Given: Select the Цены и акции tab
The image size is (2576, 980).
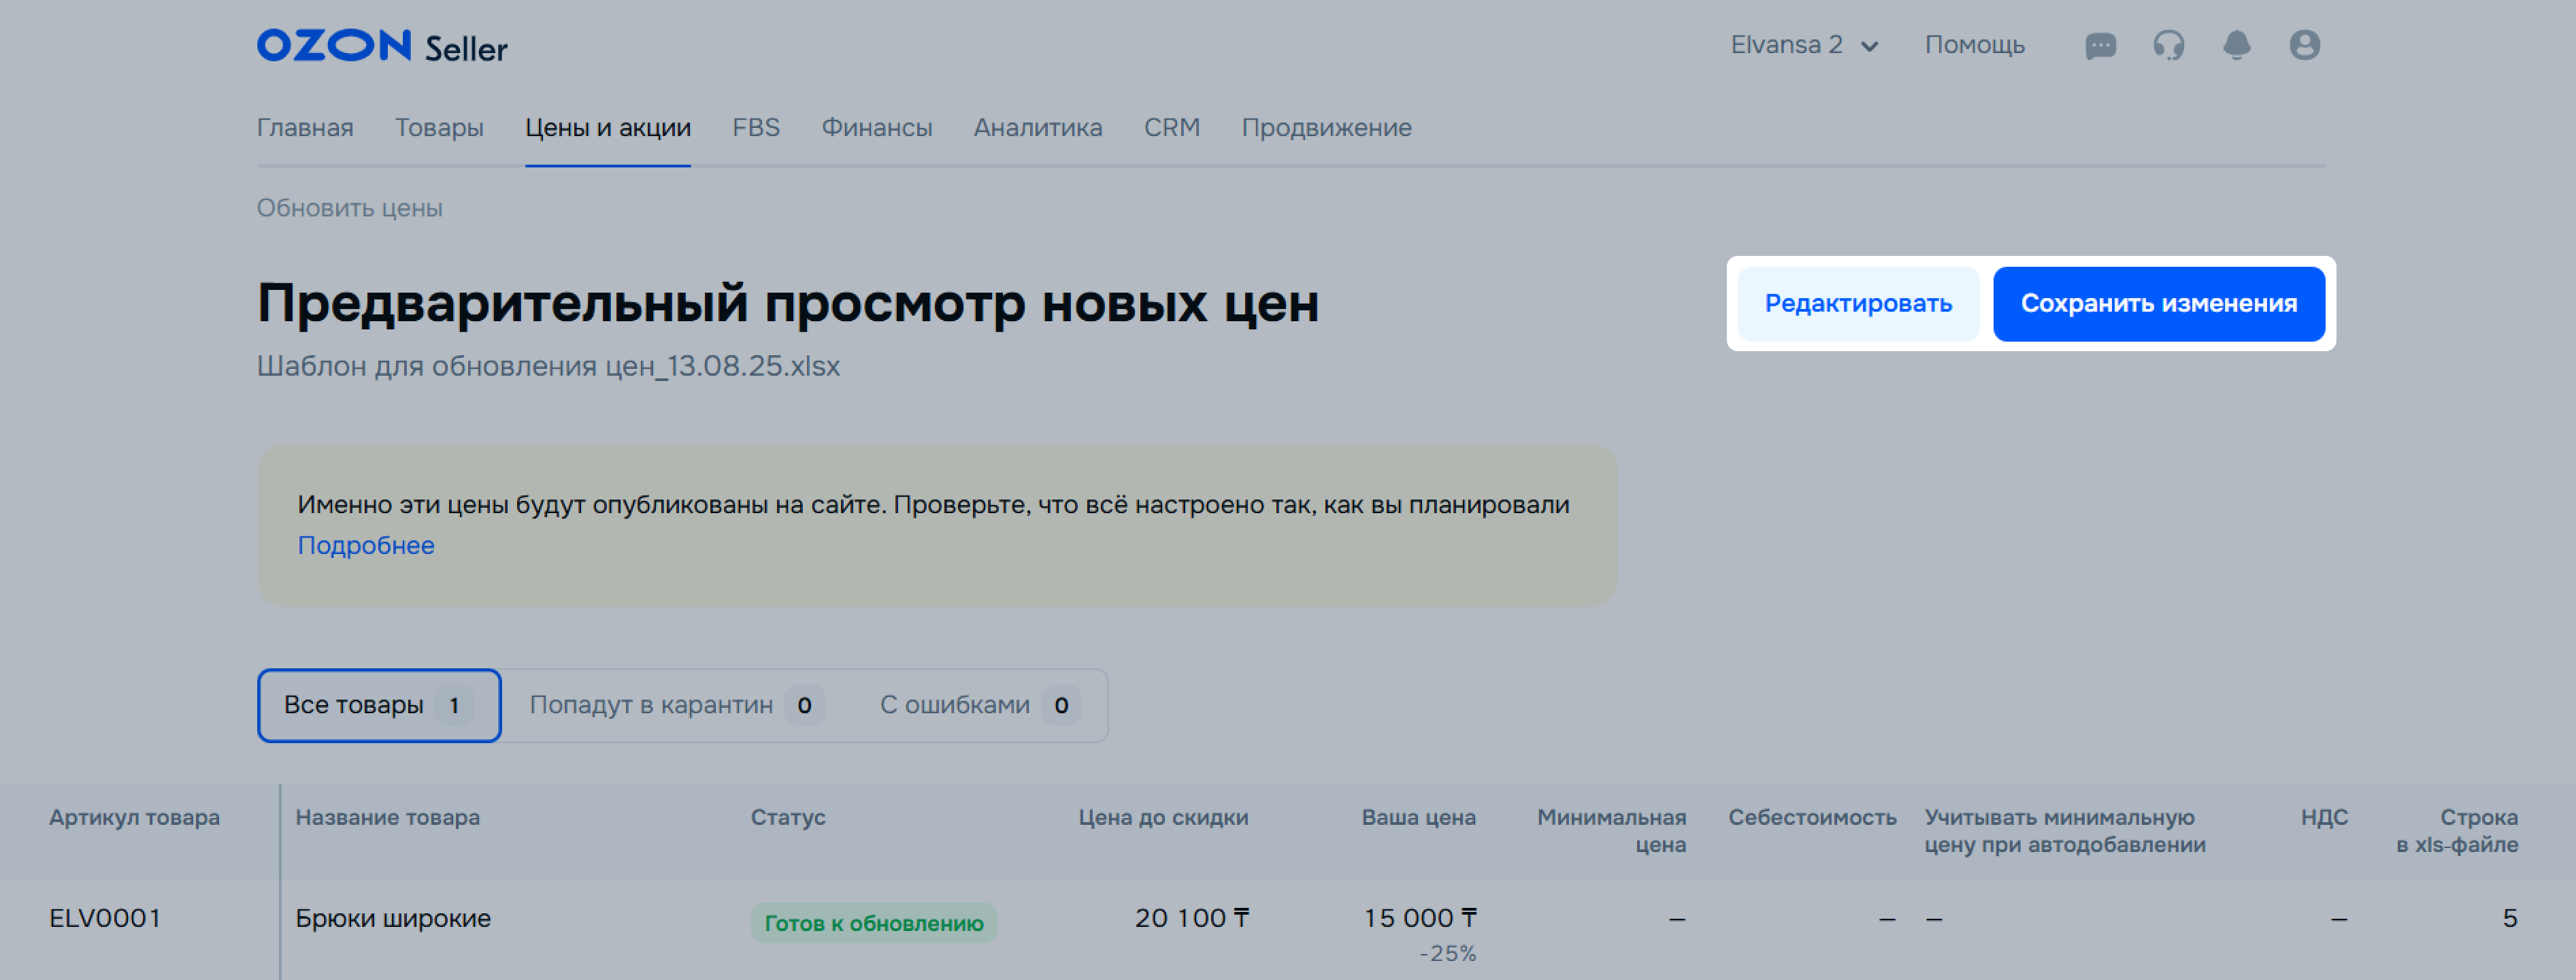Looking at the screenshot, I should point(608,128).
